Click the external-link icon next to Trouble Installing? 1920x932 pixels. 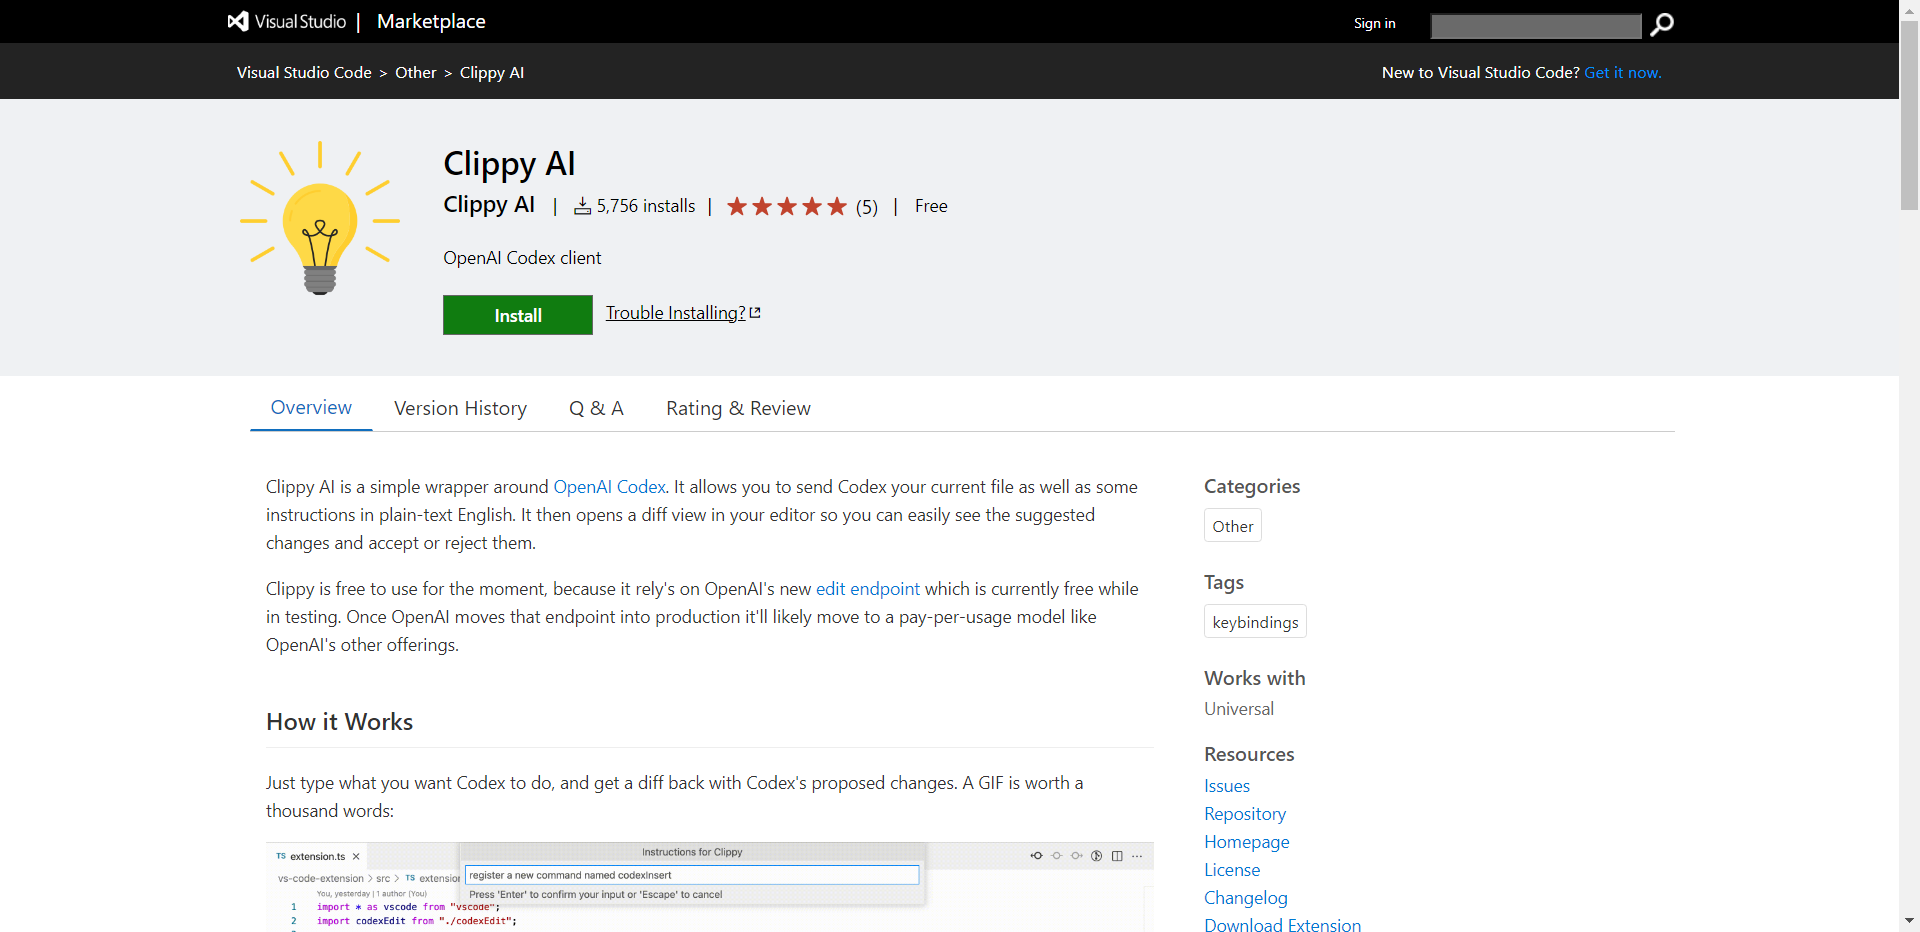pos(754,311)
